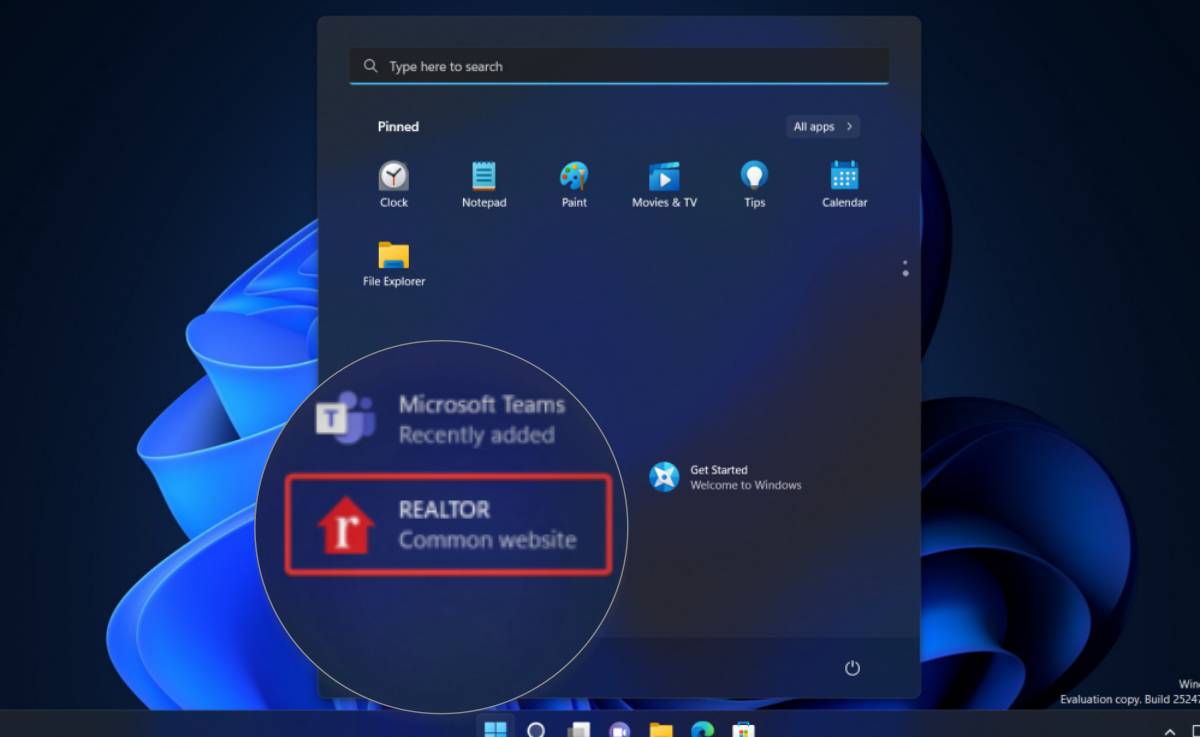
Task: Open Teams Chat from the taskbar
Action: pos(620,728)
